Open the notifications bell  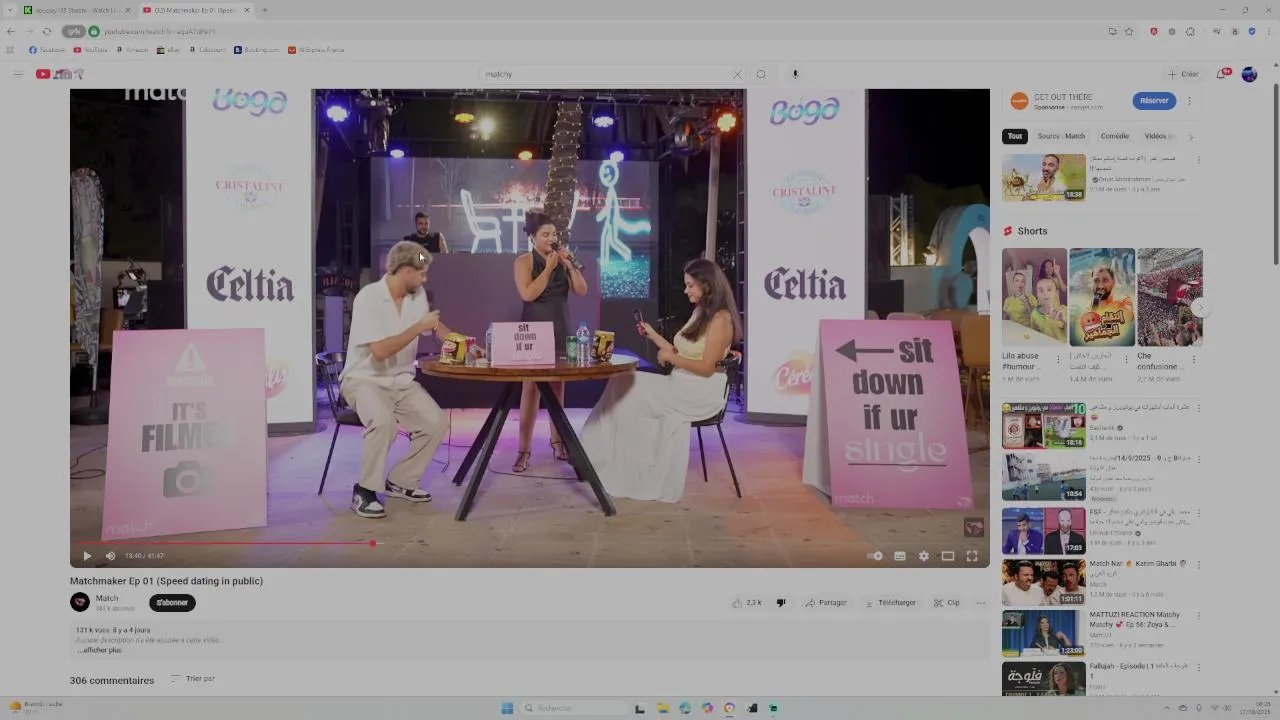pos(1222,74)
